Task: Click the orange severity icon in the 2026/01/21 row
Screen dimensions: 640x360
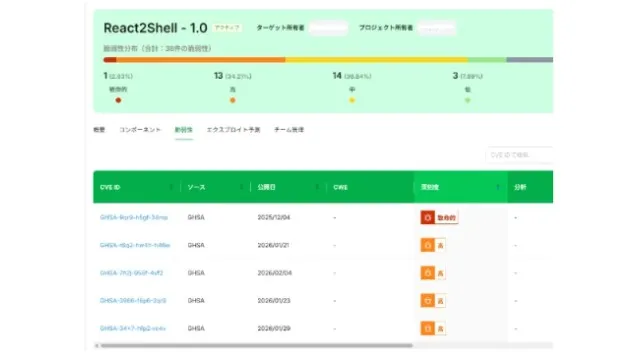Action: point(427,245)
